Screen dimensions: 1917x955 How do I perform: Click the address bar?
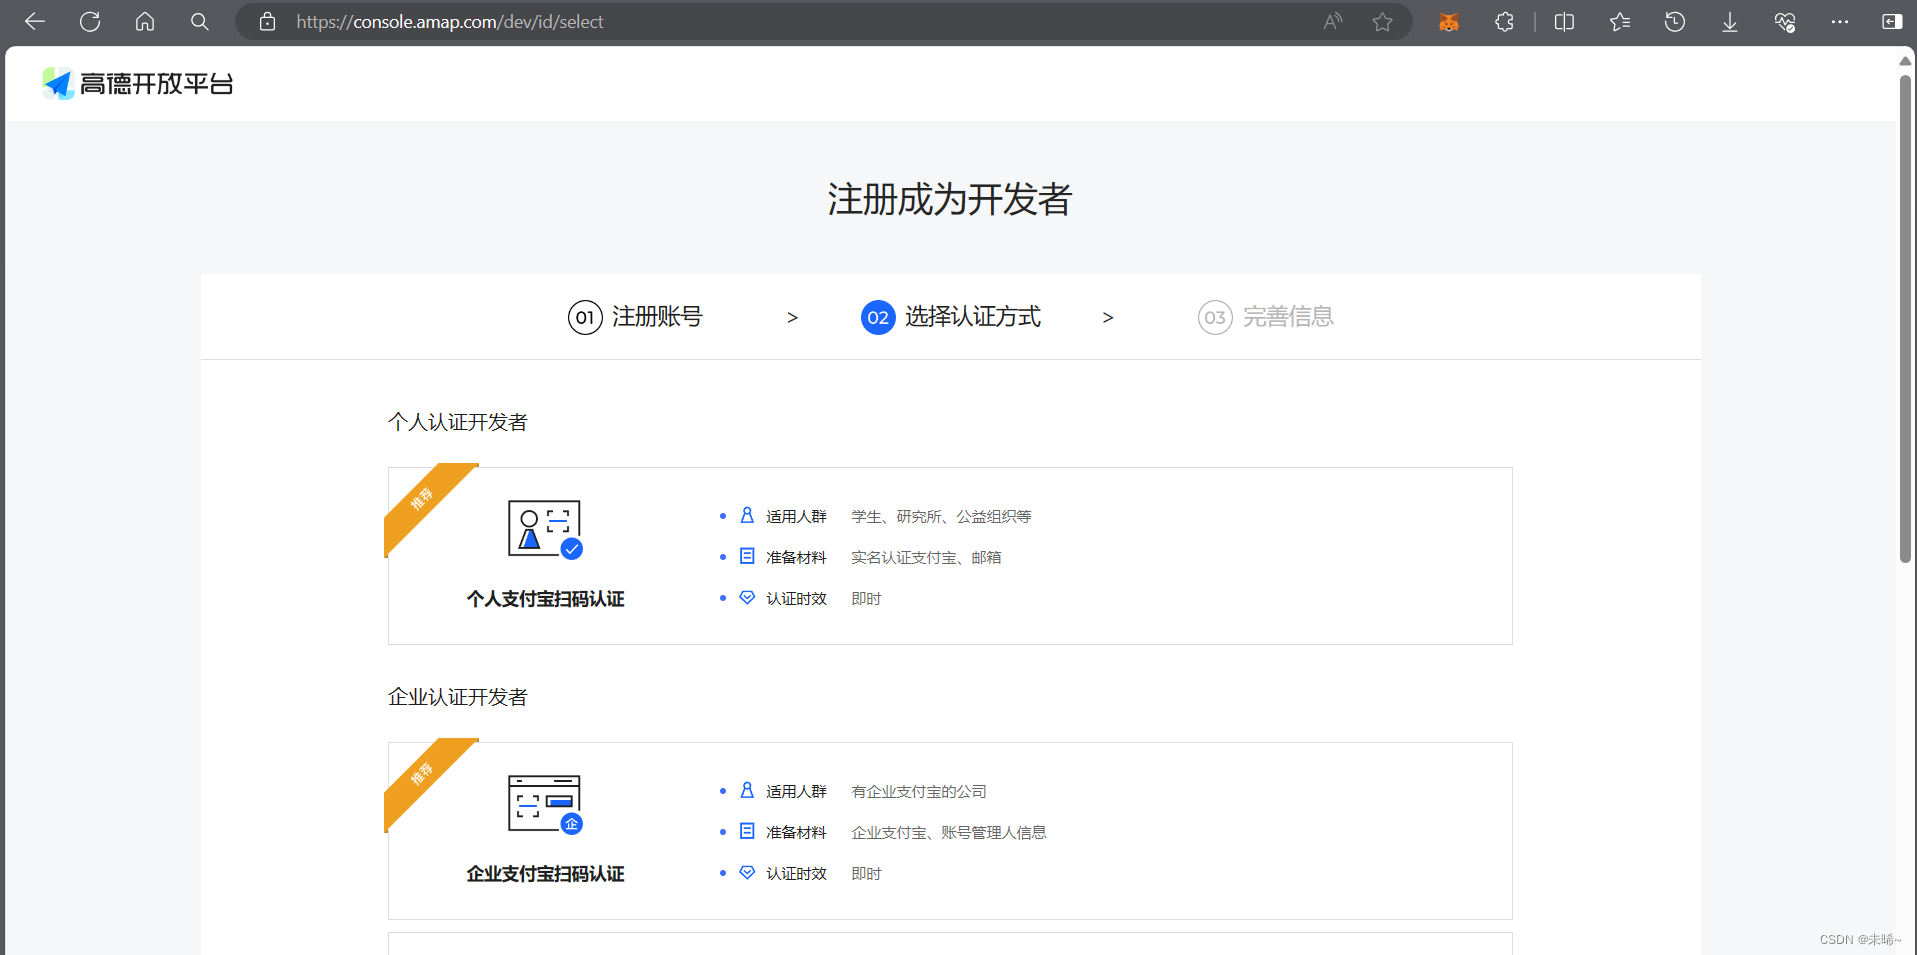(700, 21)
